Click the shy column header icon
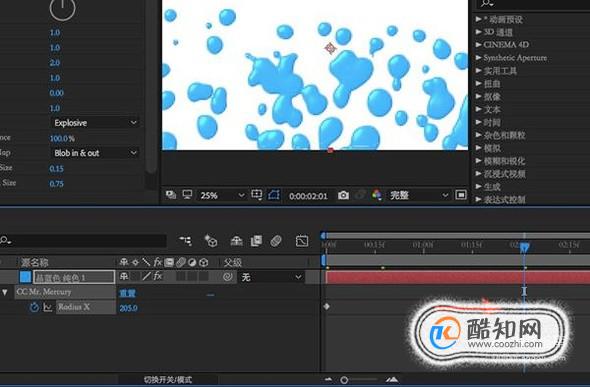The width and height of the screenshot is (590, 387). (x=124, y=262)
